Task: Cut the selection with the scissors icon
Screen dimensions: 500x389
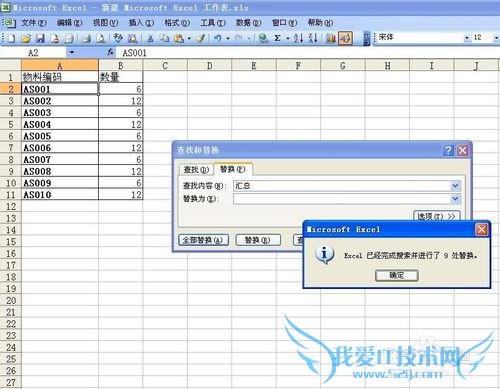Action: [x=150, y=38]
